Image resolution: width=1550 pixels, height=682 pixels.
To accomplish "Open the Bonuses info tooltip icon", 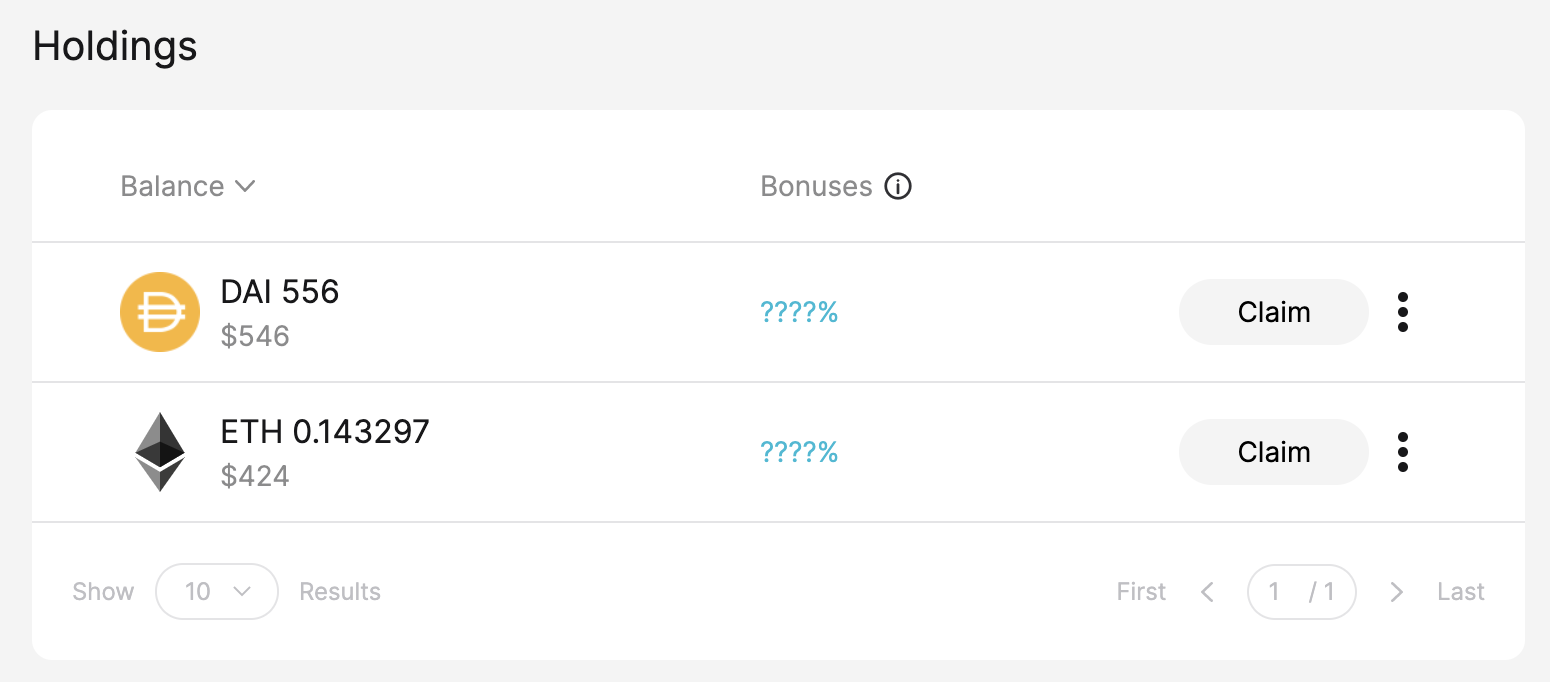I will click(x=897, y=186).
